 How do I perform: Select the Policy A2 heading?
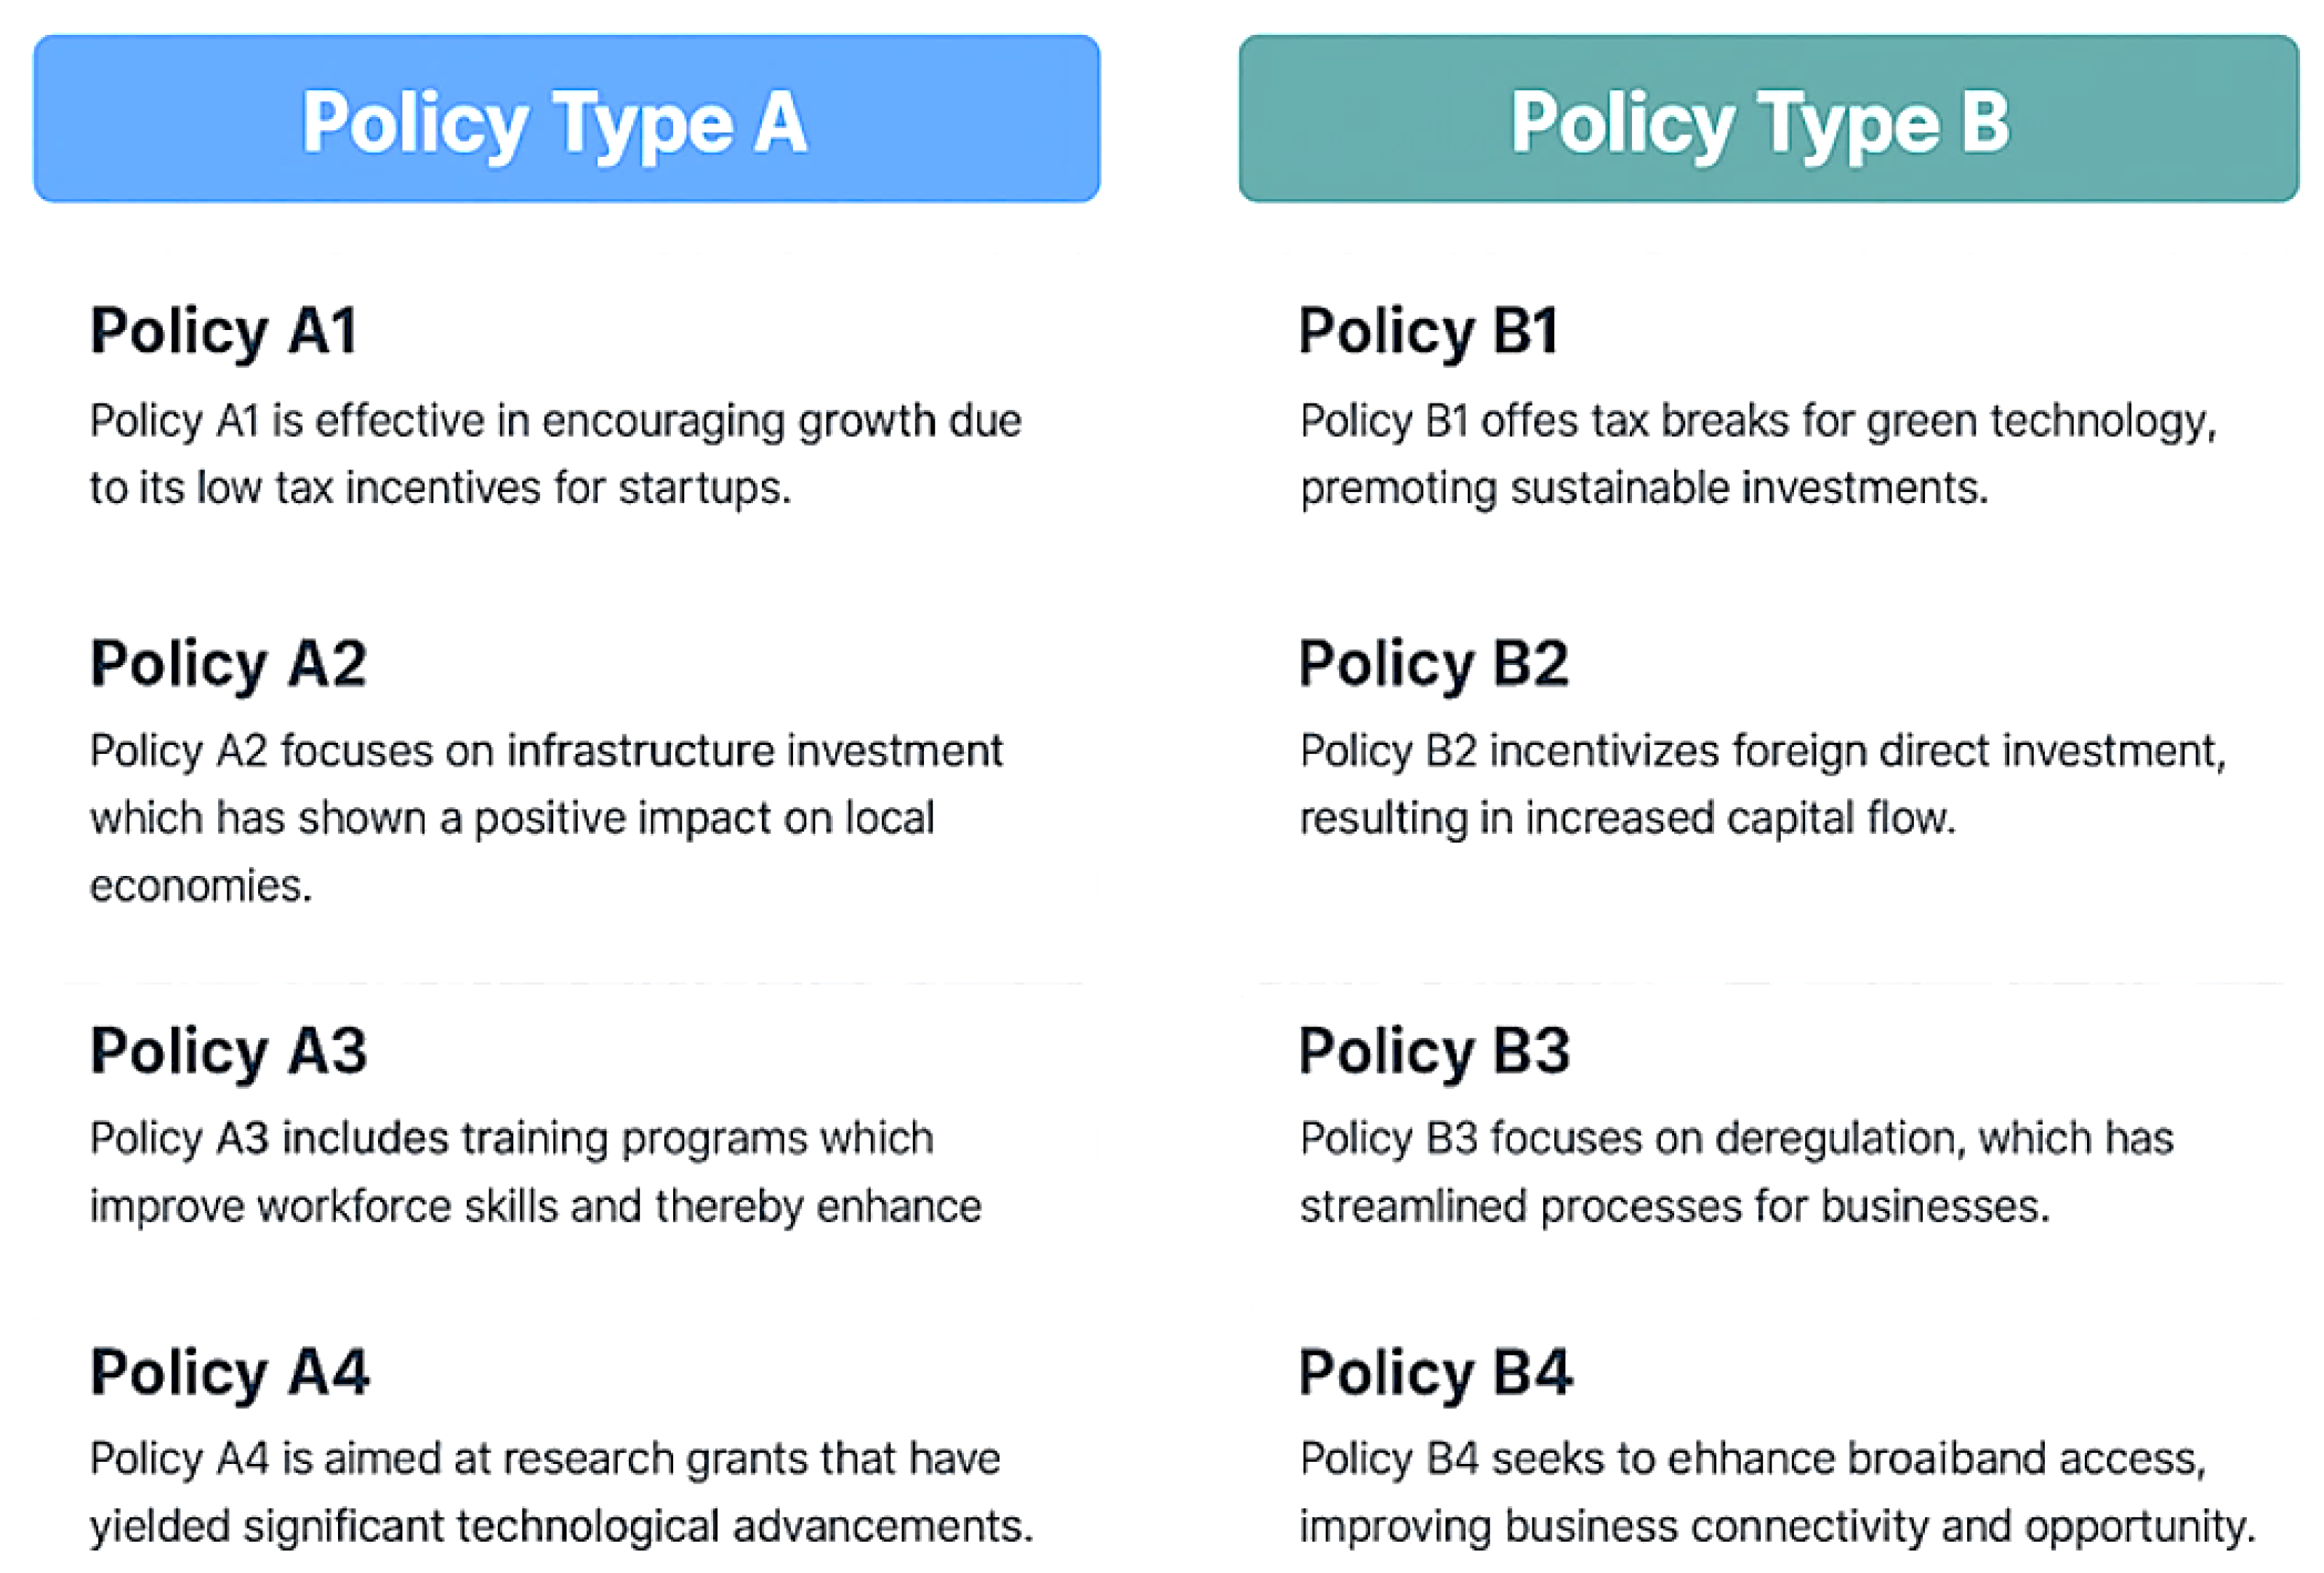229,663
